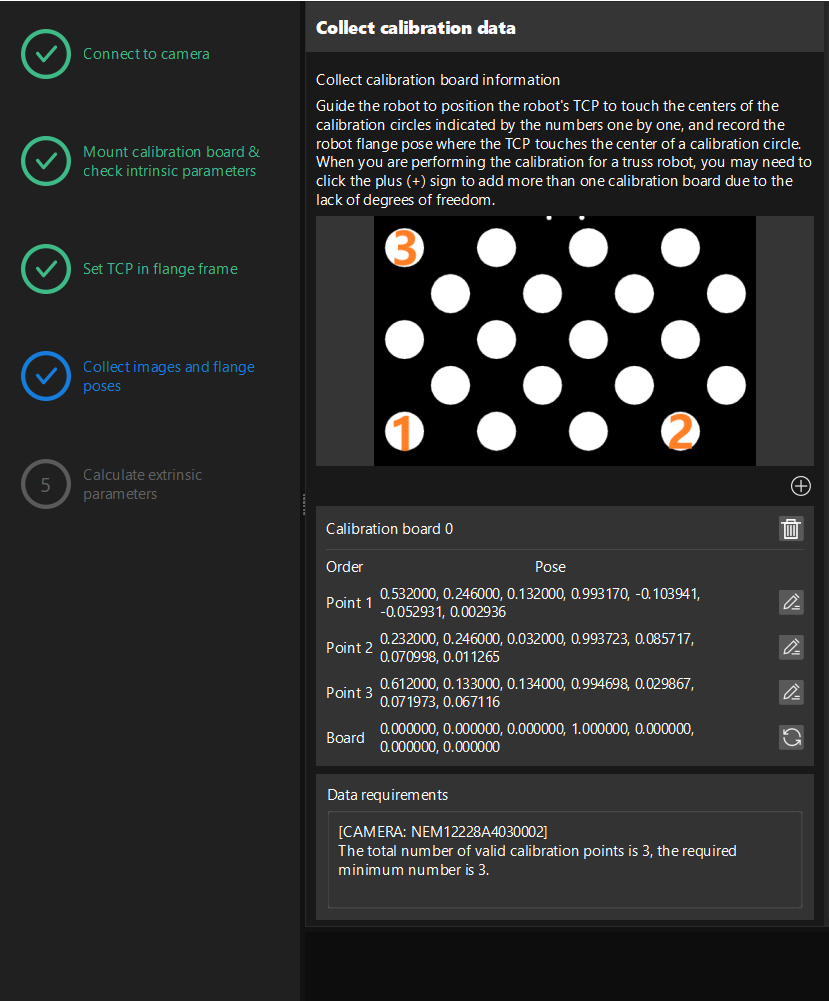Go to Mount calibration board step

[170, 161]
